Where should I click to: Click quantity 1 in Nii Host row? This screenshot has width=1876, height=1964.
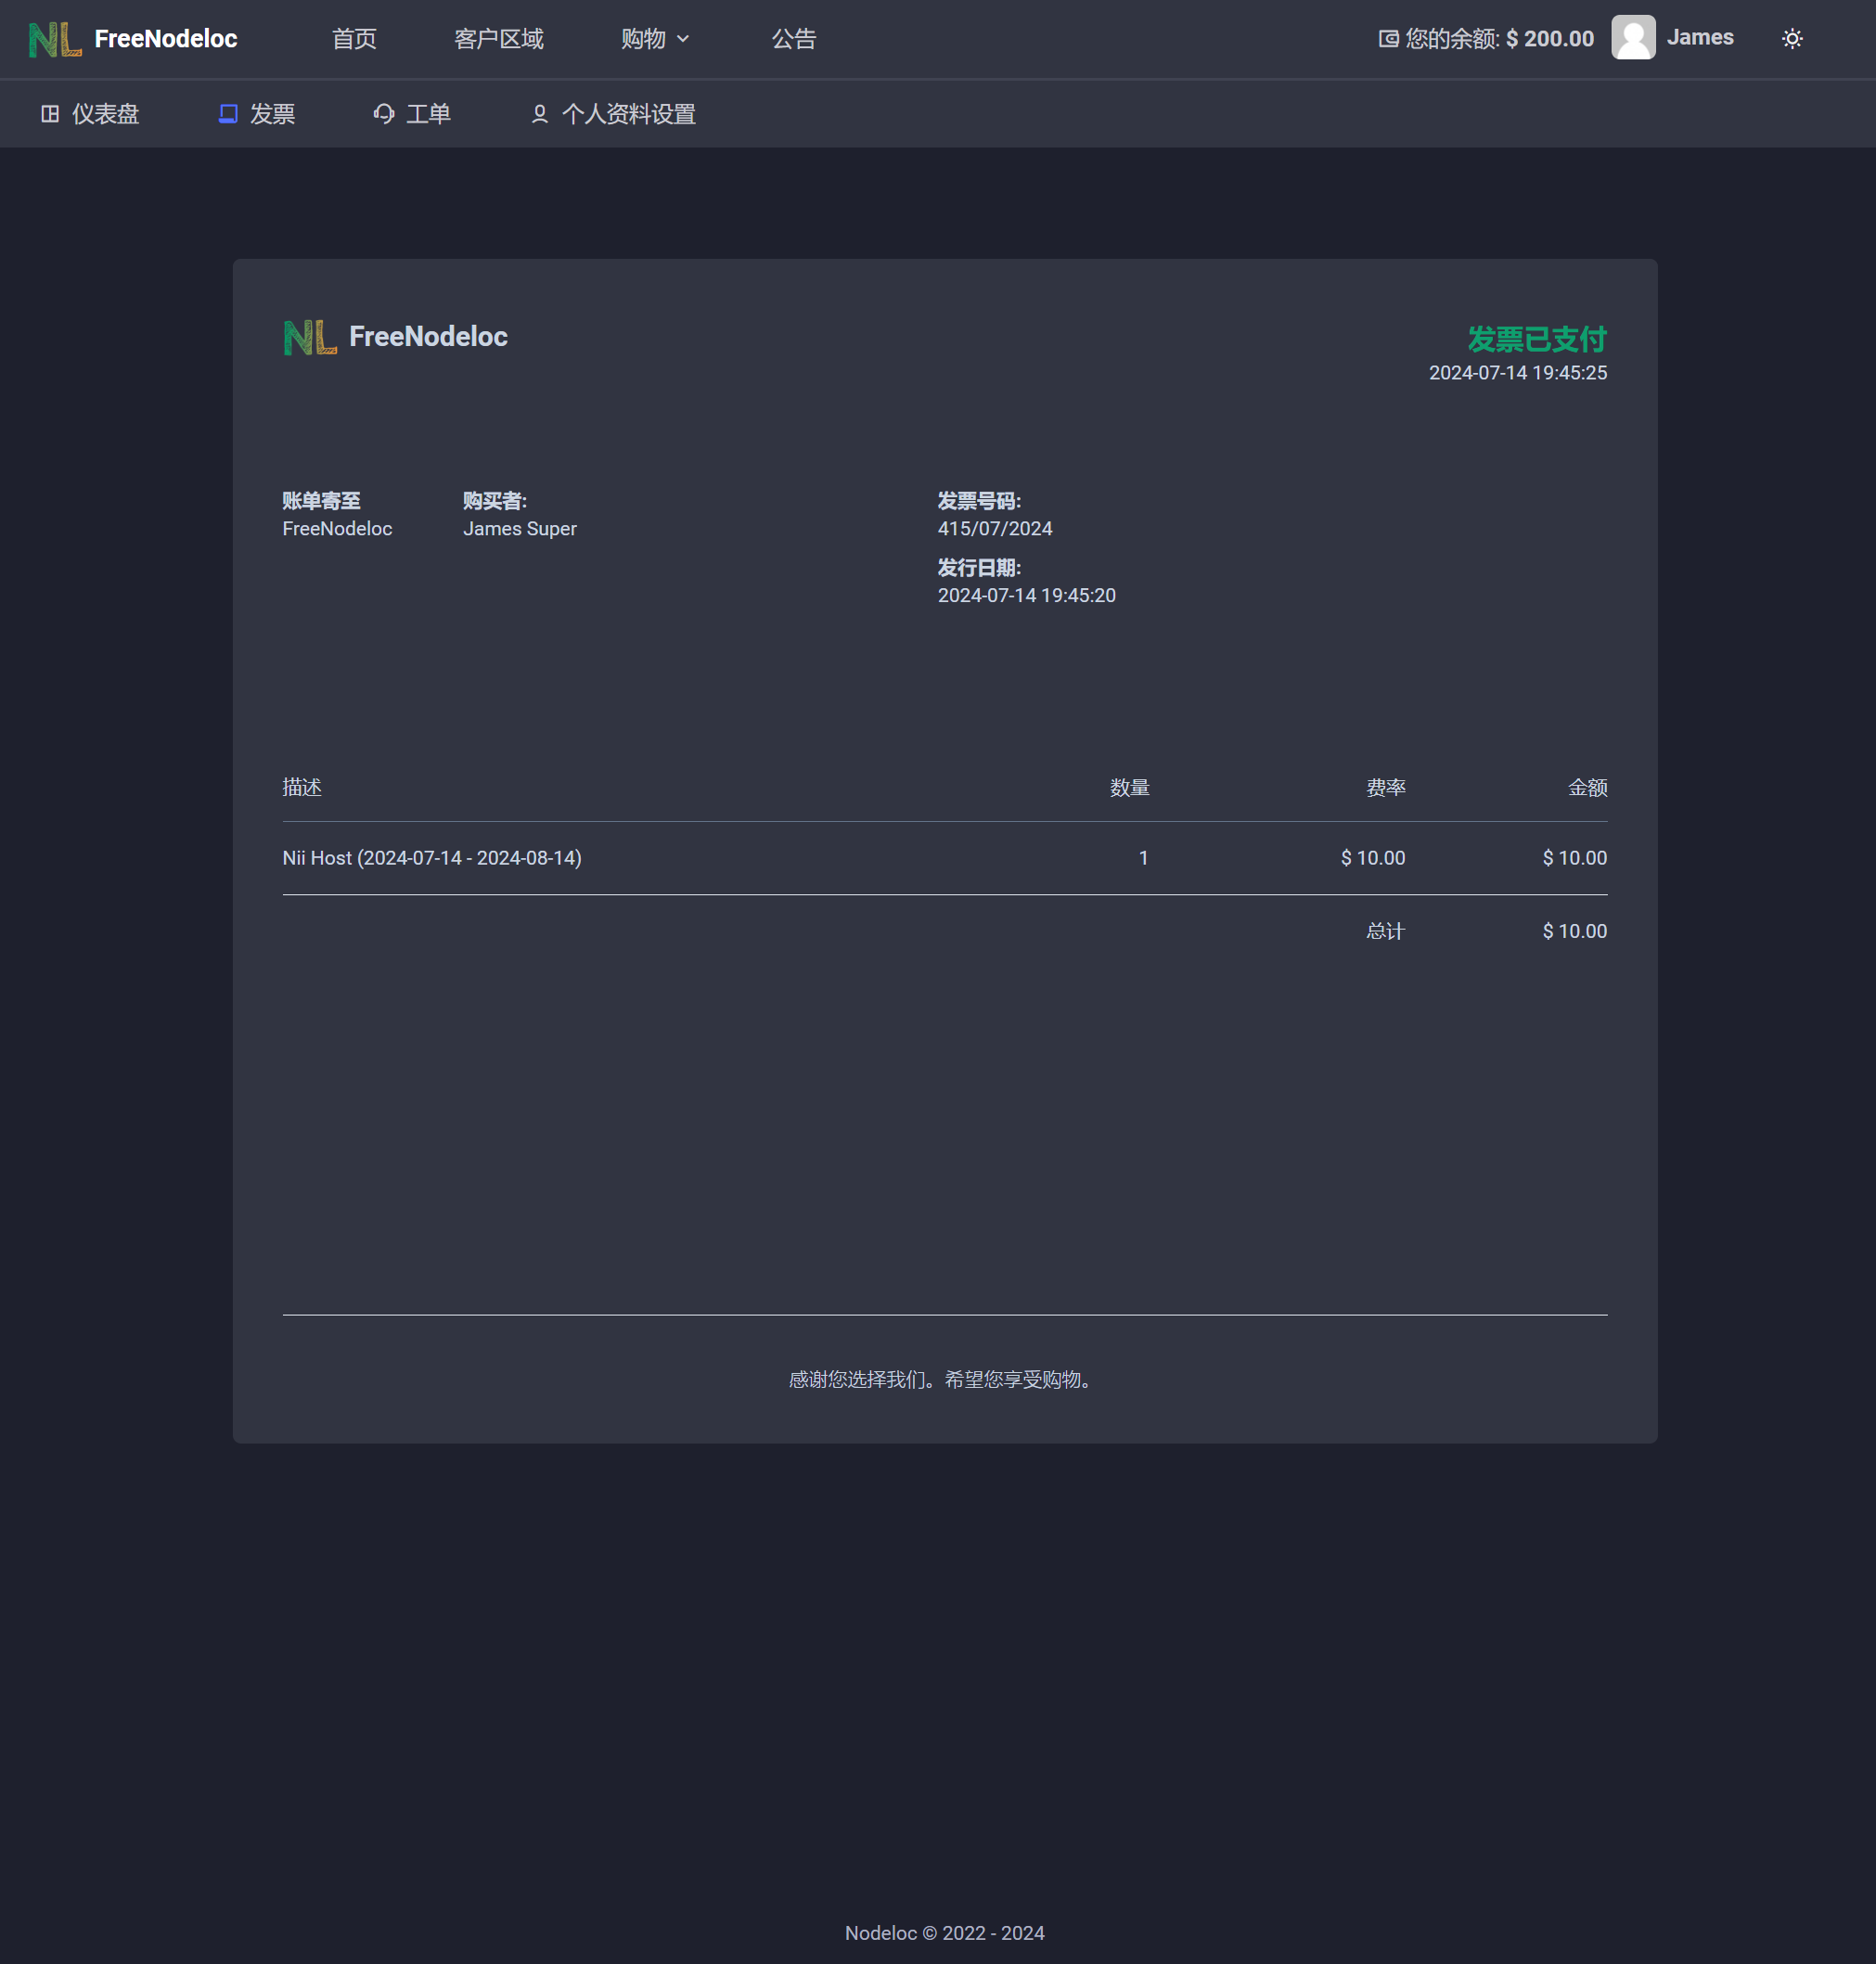(x=1144, y=858)
